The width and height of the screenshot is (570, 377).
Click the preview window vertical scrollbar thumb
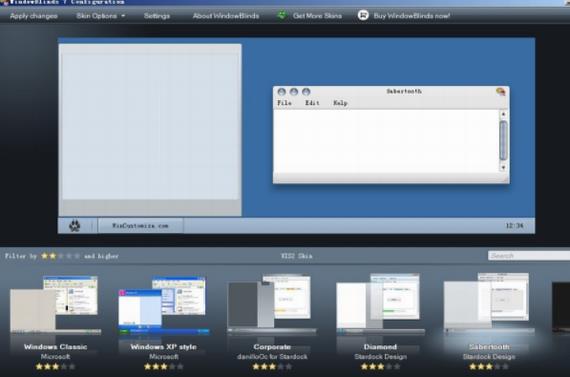click(503, 141)
